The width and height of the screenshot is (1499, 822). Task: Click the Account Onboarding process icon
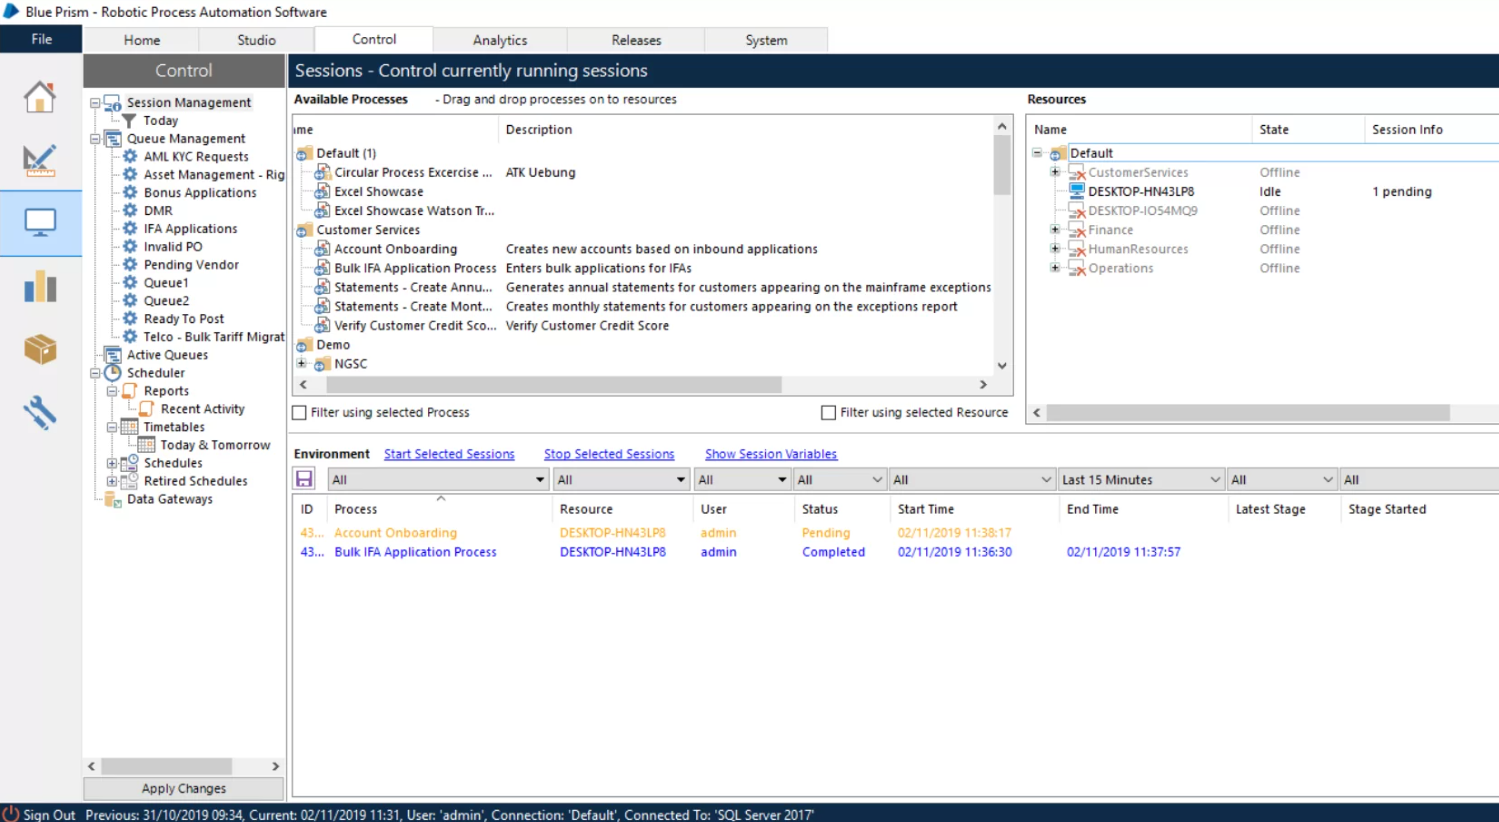(x=322, y=249)
